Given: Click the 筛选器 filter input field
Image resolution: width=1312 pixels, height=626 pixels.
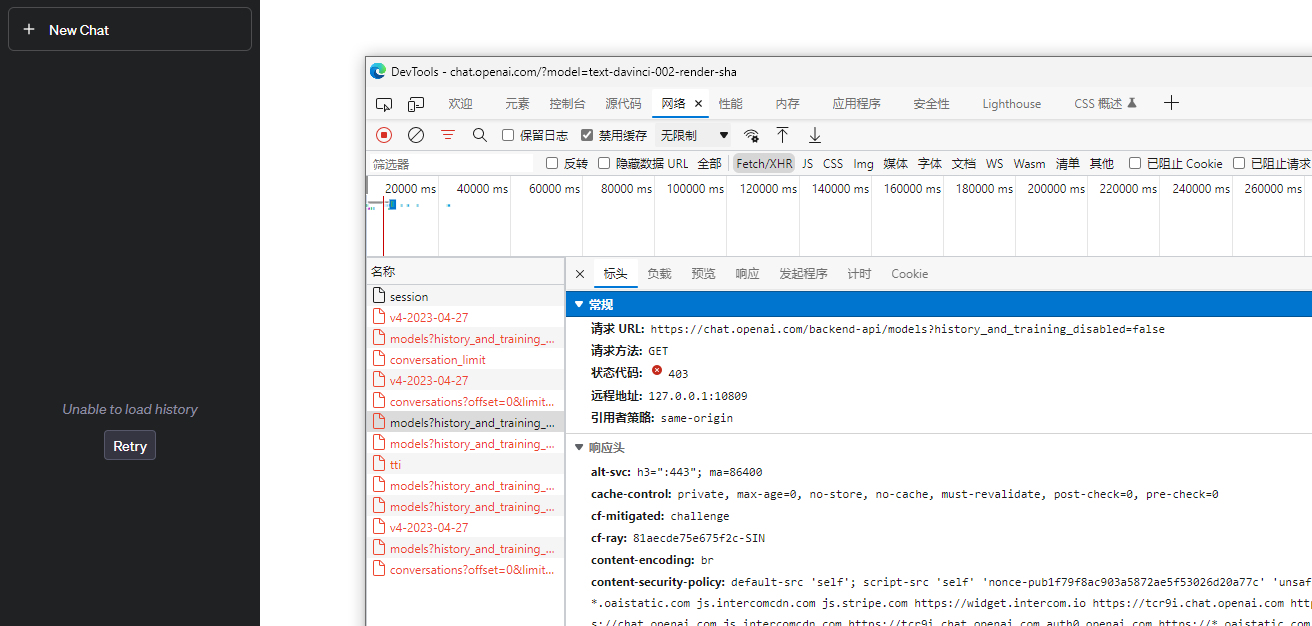Looking at the screenshot, I should tap(452, 163).
